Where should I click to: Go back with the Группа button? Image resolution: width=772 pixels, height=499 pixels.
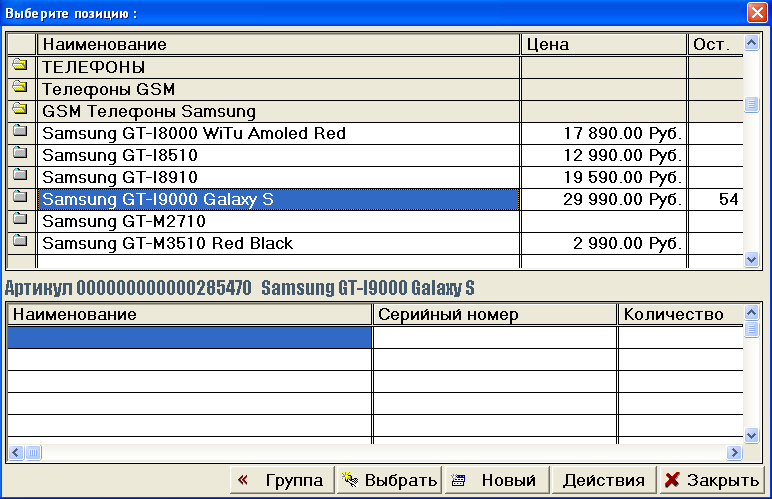[282, 480]
